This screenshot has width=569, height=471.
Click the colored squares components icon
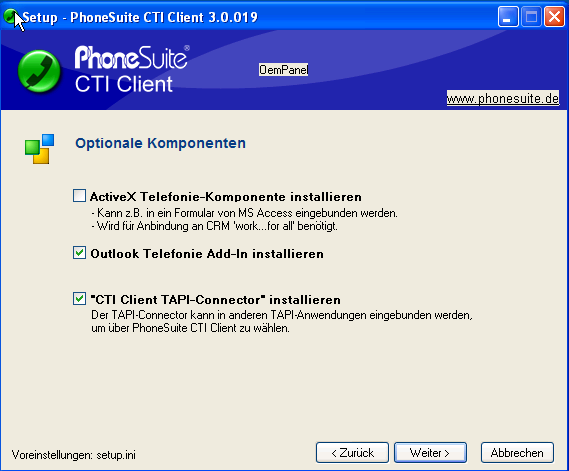(40, 149)
